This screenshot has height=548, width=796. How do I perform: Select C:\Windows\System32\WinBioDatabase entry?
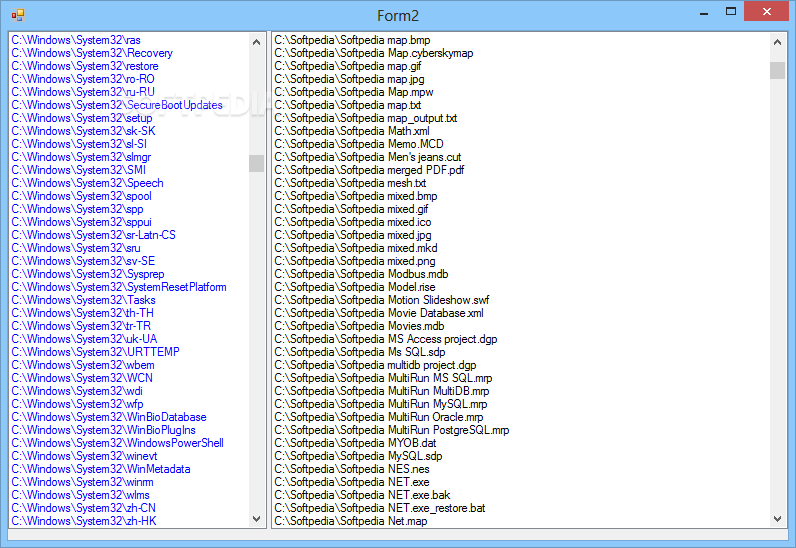tap(109, 417)
